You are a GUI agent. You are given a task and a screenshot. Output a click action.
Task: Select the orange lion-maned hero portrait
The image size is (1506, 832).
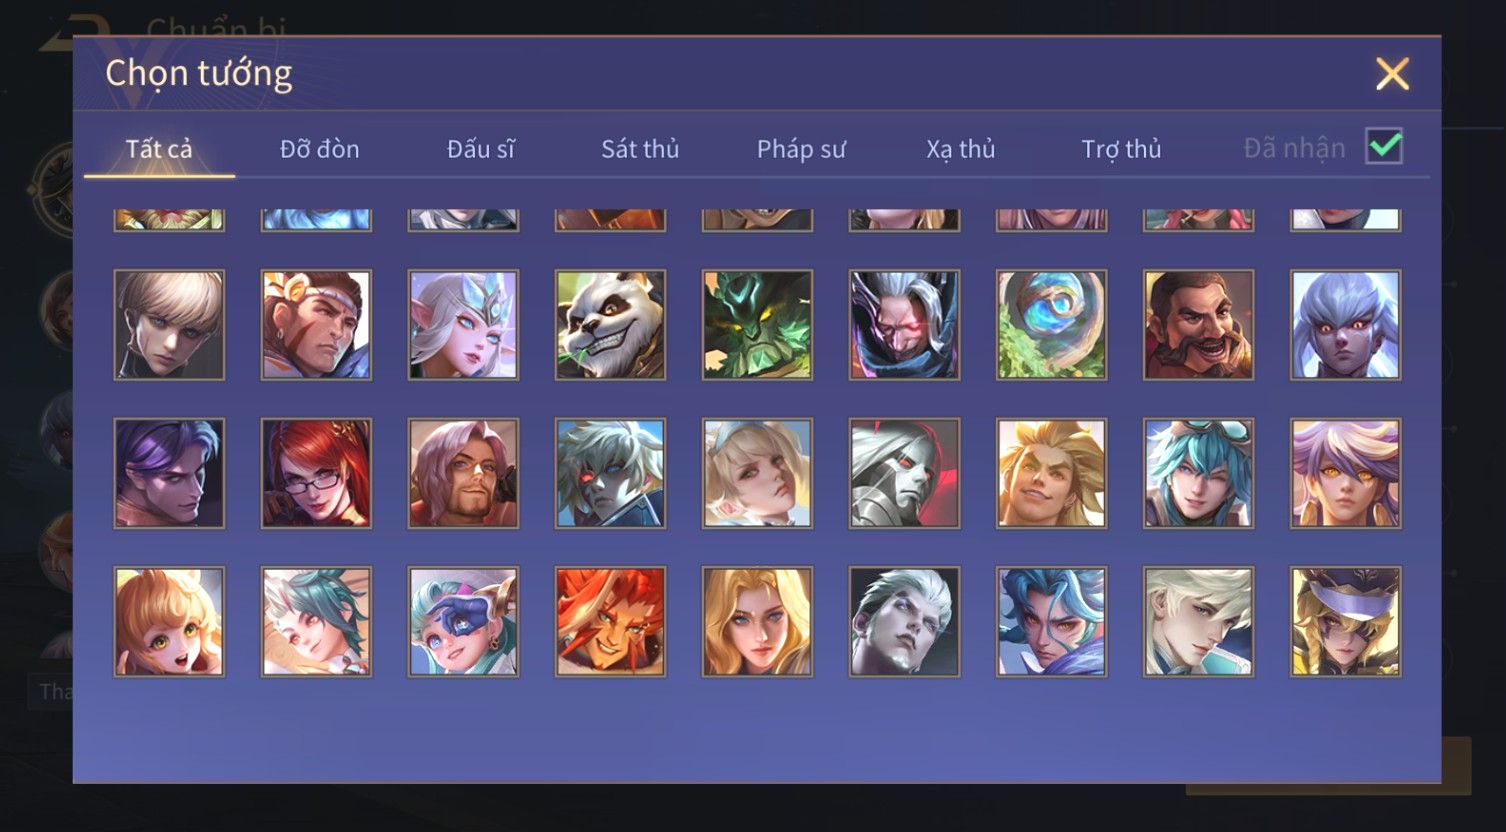coord(610,621)
